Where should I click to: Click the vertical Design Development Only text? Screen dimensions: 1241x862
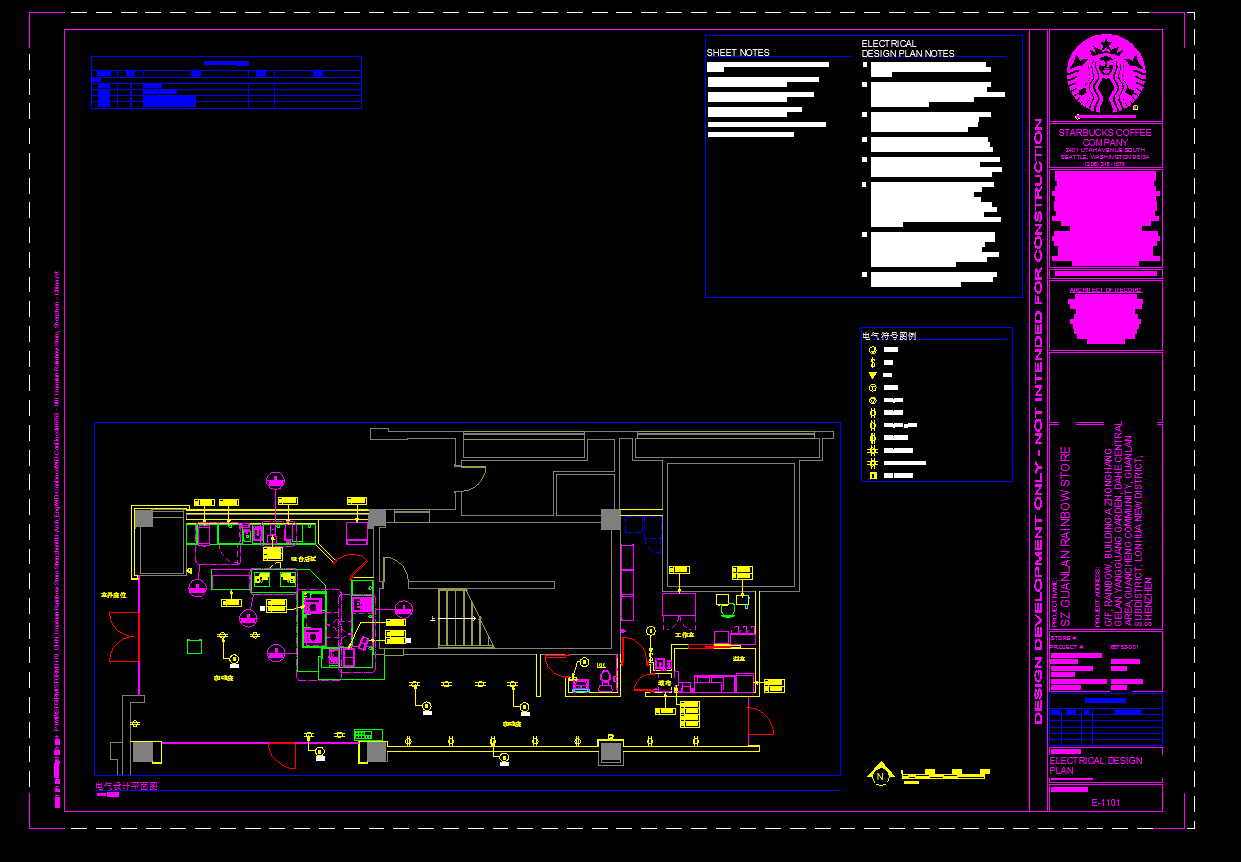click(x=1038, y=420)
